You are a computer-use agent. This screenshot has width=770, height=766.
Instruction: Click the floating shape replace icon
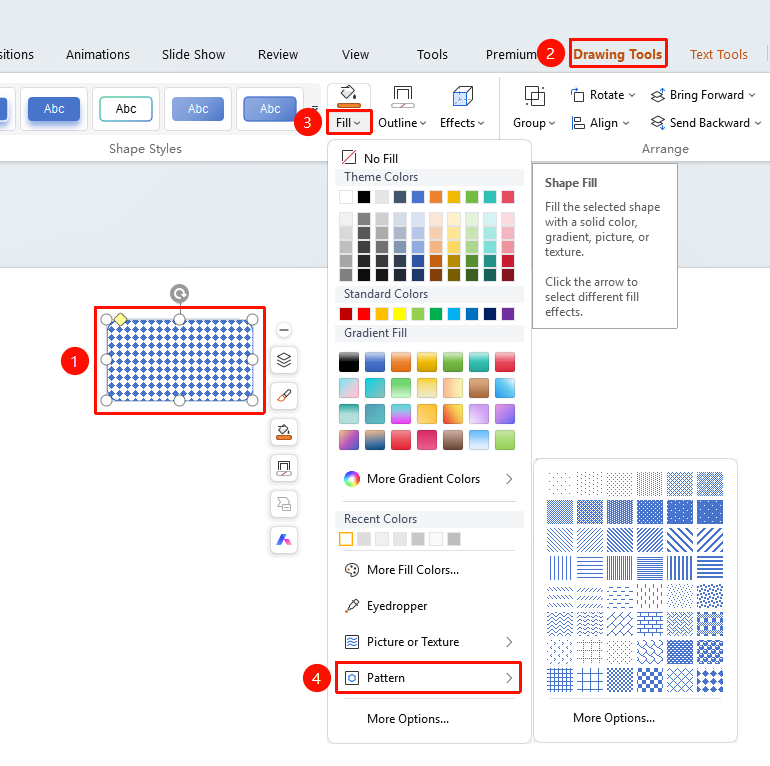(x=284, y=504)
